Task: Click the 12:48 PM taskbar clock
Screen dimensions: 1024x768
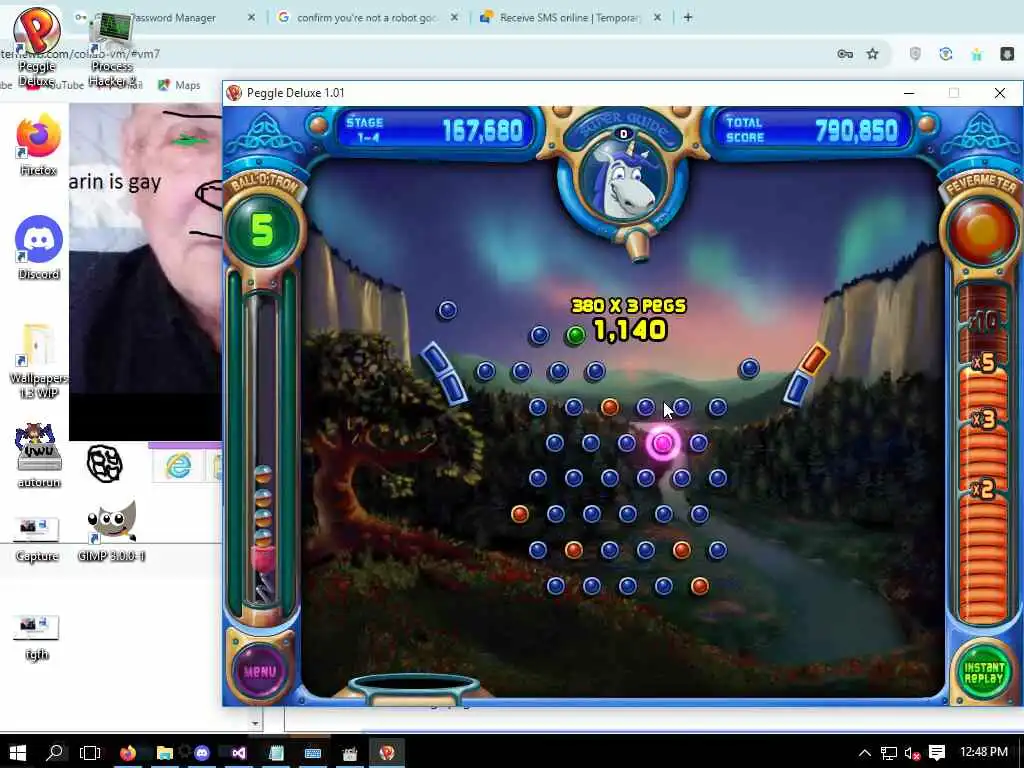Action: point(984,752)
